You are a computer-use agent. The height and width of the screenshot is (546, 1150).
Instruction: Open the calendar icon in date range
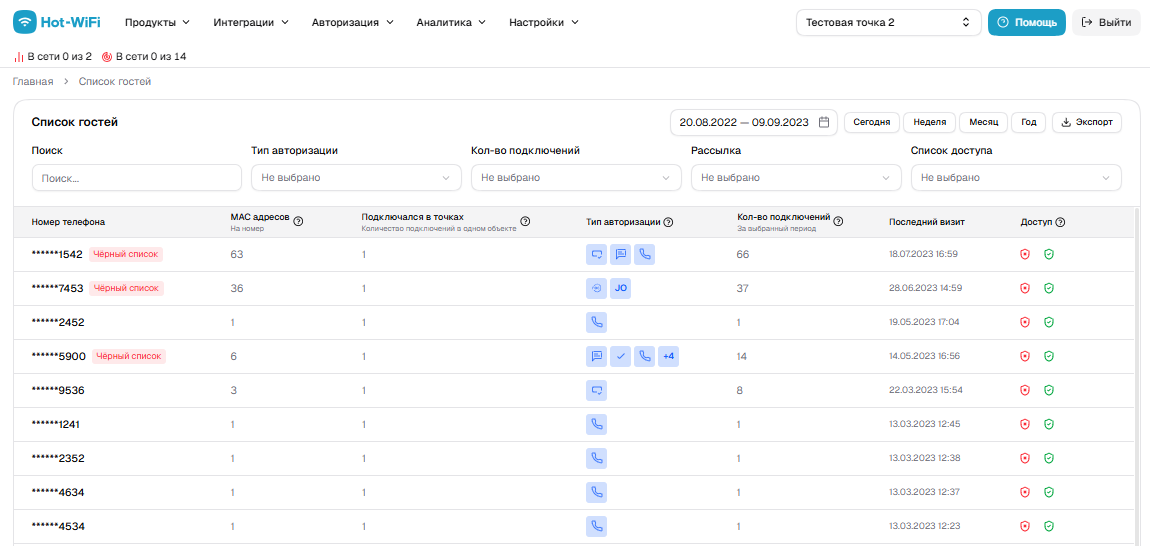tap(824, 122)
